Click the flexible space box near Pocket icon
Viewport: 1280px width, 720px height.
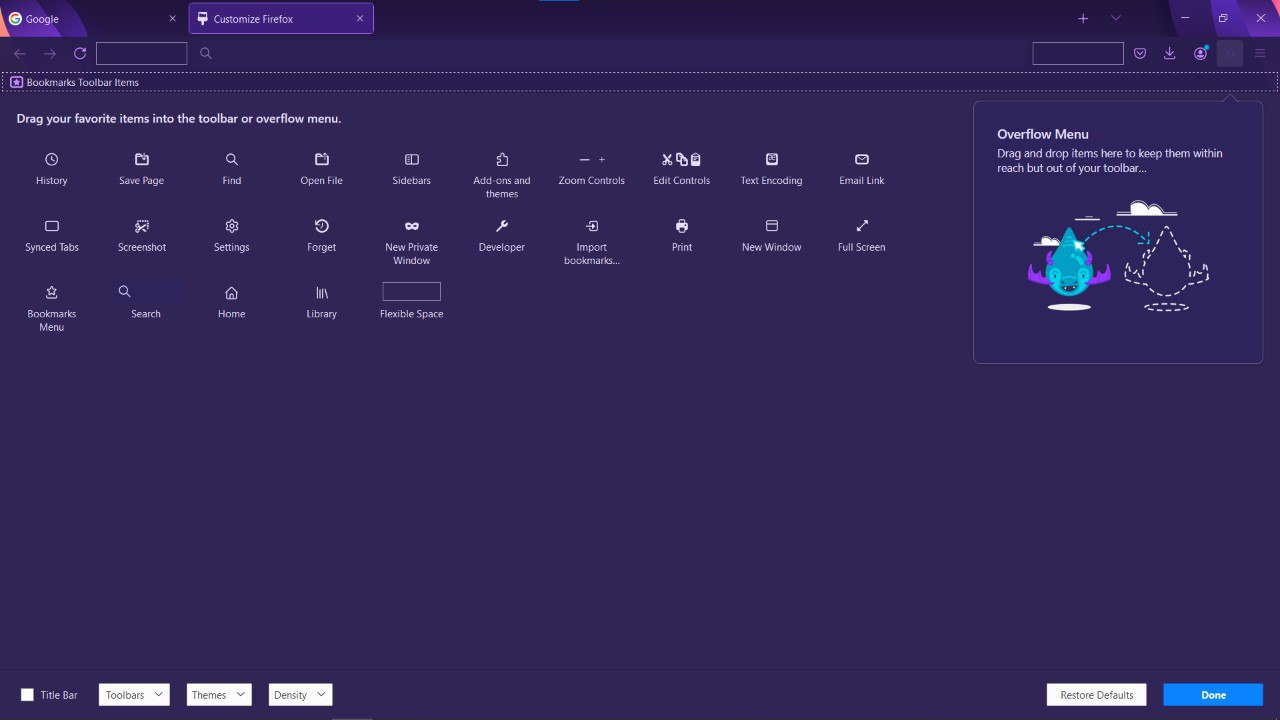pyautogui.click(x=1078, y=53)
